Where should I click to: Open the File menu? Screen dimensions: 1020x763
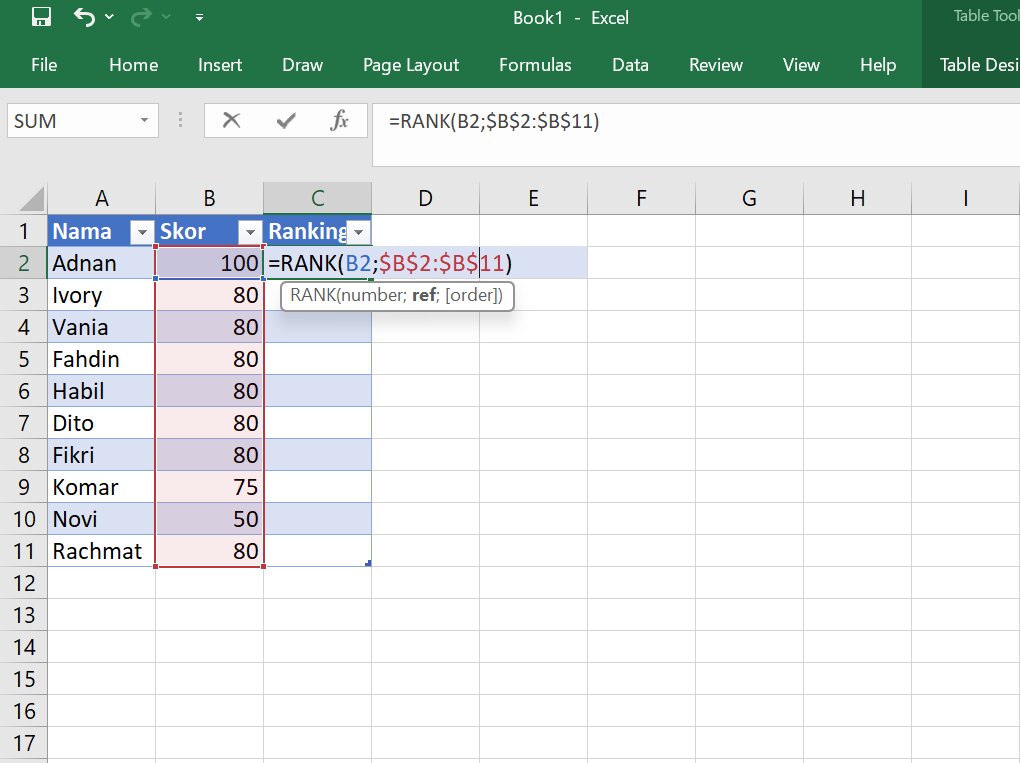click(44, 65)
